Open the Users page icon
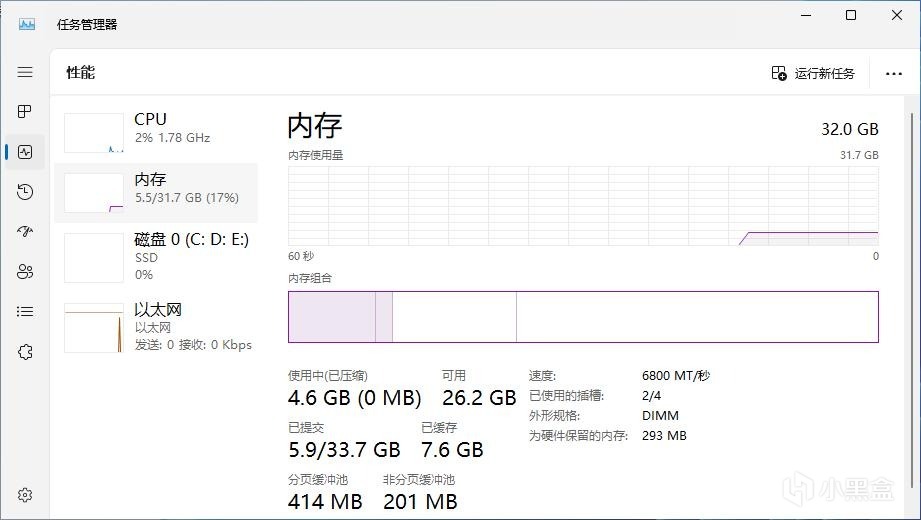 point(25,272)
